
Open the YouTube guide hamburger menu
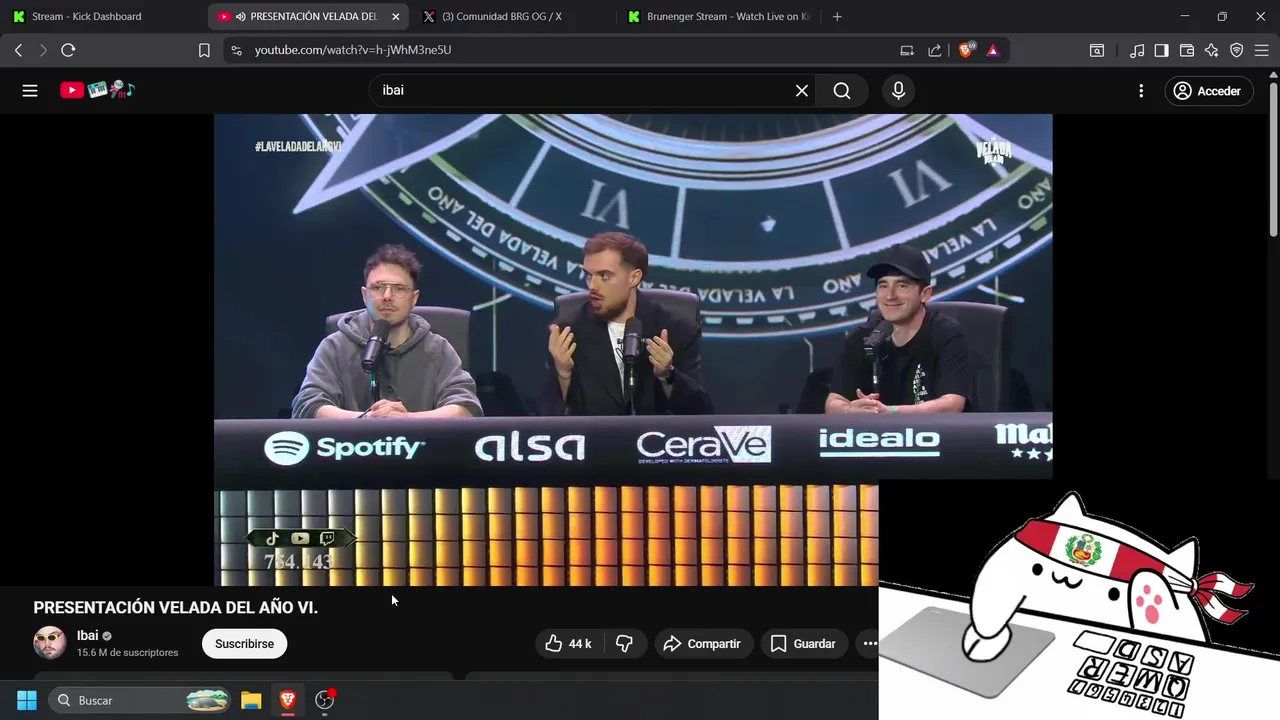(30, 91)
